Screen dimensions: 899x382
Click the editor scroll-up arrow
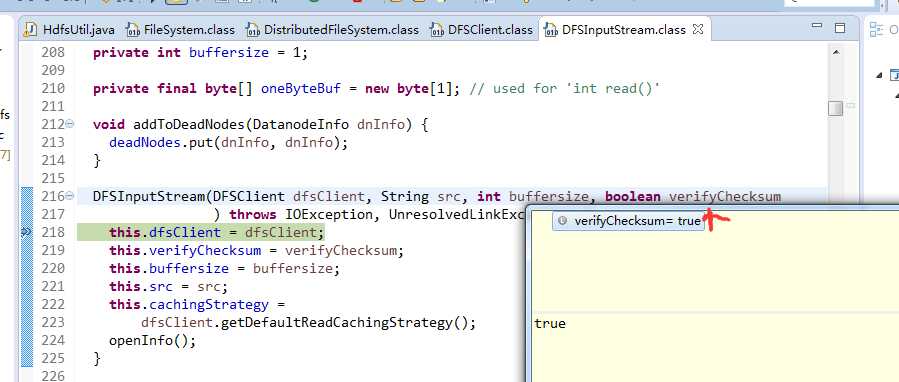pos(835,52)
